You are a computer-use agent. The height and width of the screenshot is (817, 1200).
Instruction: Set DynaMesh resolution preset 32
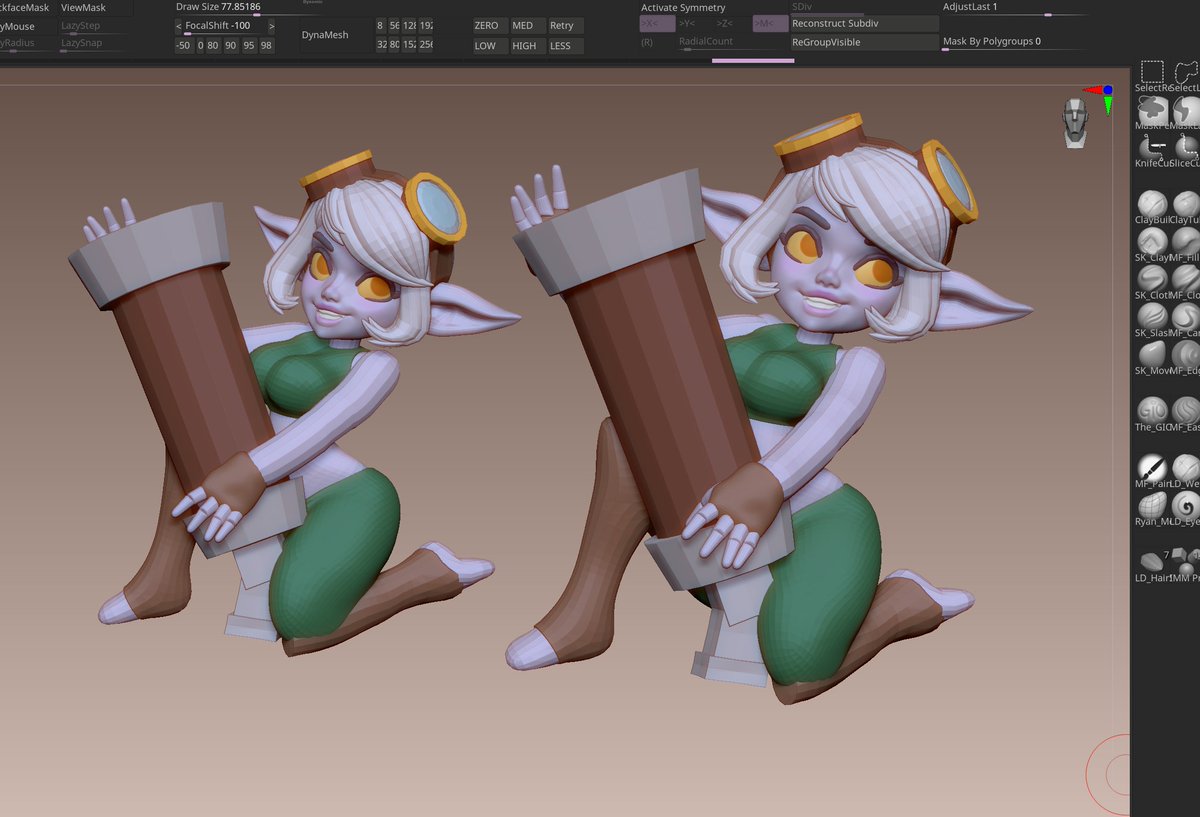tap(381, 46)
